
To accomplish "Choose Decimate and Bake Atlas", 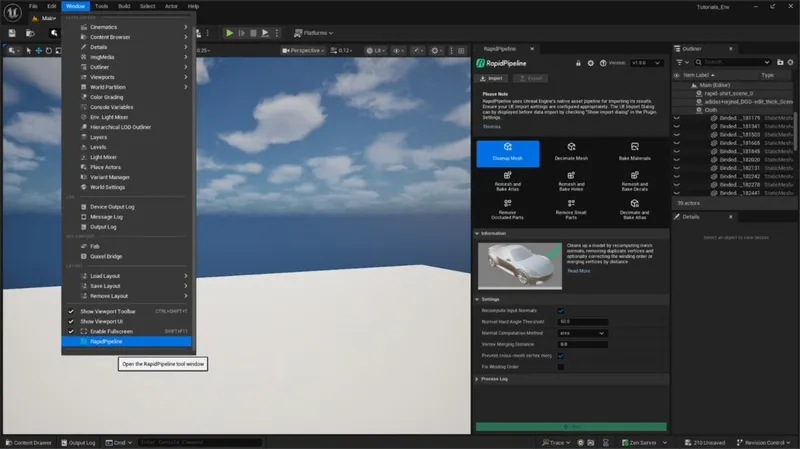I will click(x=634, y=210).
